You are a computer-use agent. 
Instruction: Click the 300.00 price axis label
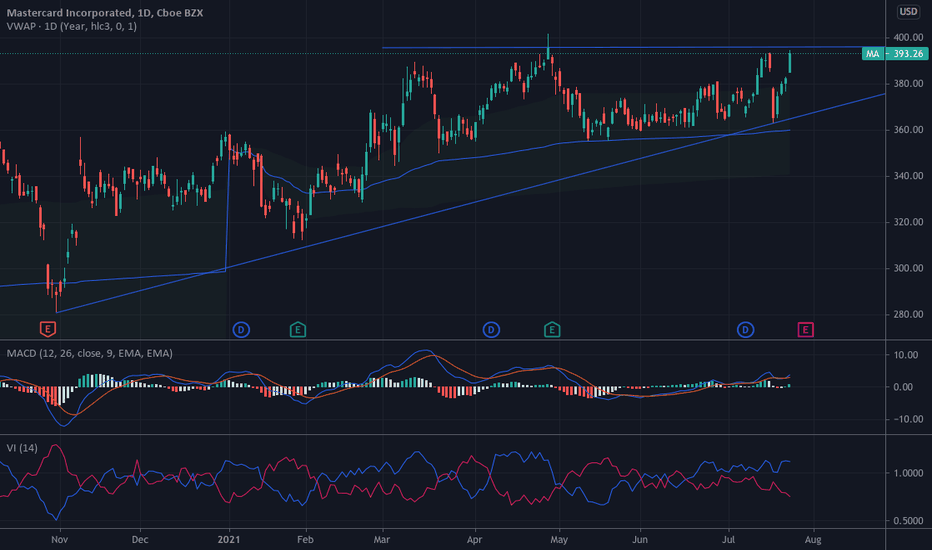coord(908,268)
